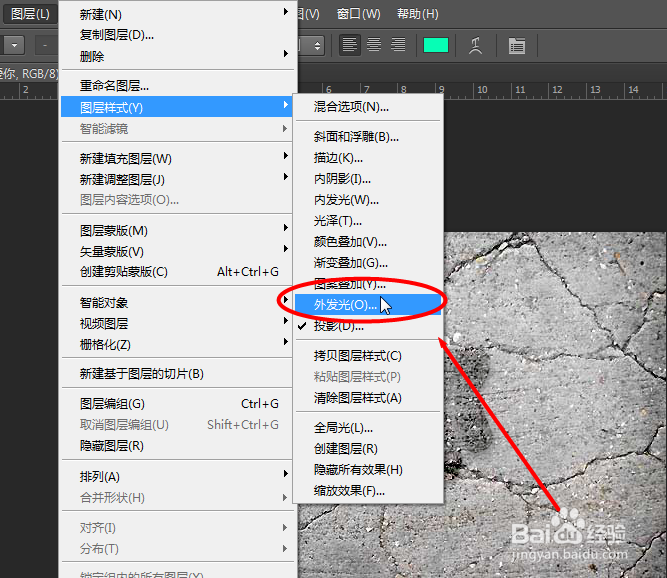The height and width of the screenshot is (578, 667).
Task: Choose 内阴影(I)... style
Action: pyautogui.click(x=368, y=179)
